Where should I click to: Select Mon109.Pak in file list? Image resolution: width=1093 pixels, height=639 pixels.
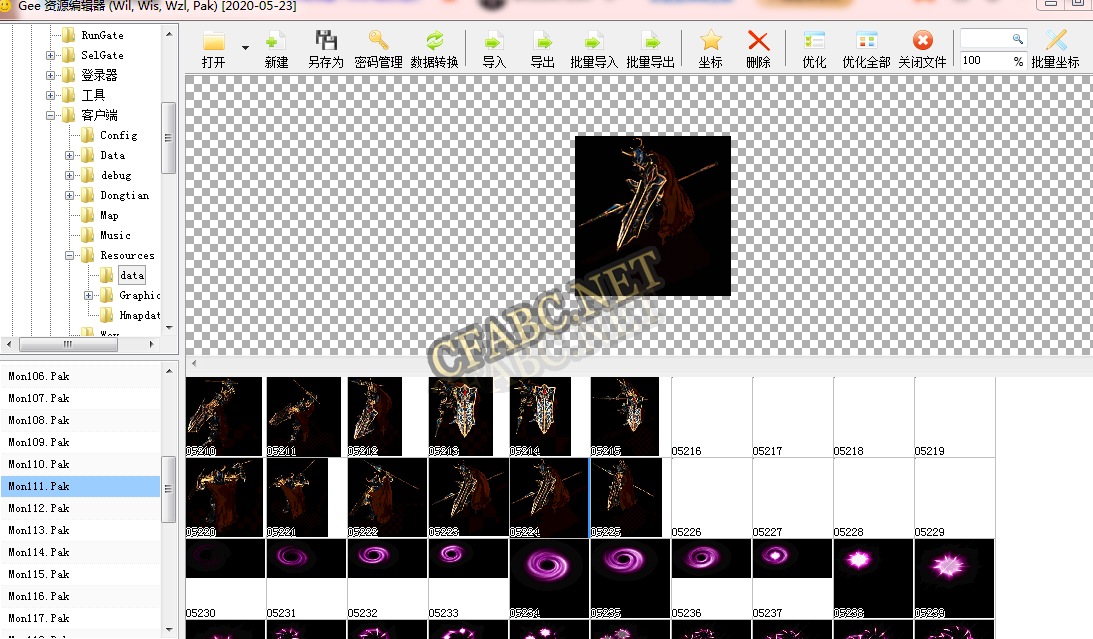[x=80, y=442]
